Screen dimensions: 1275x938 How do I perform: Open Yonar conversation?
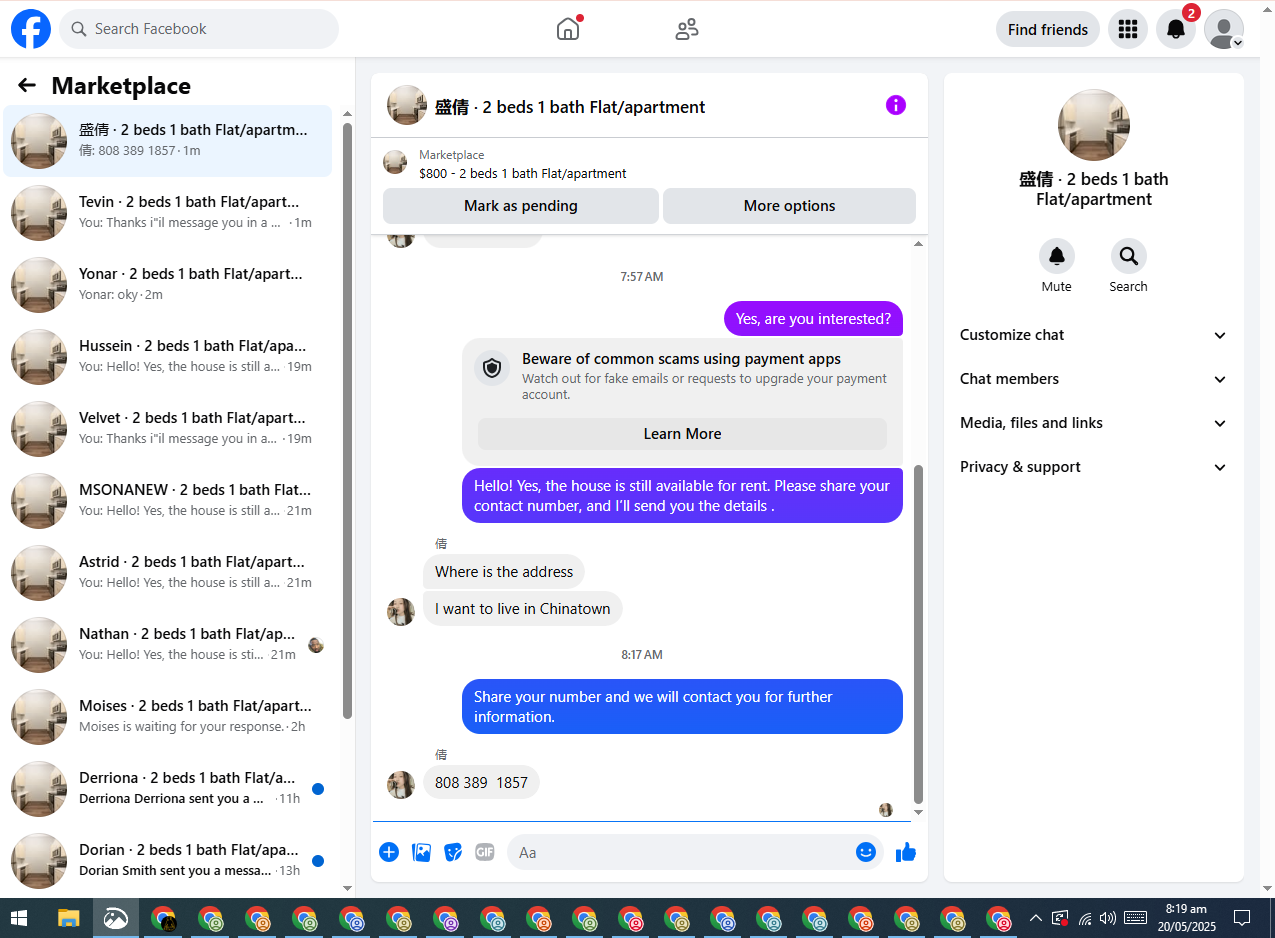tap(168, 285)
